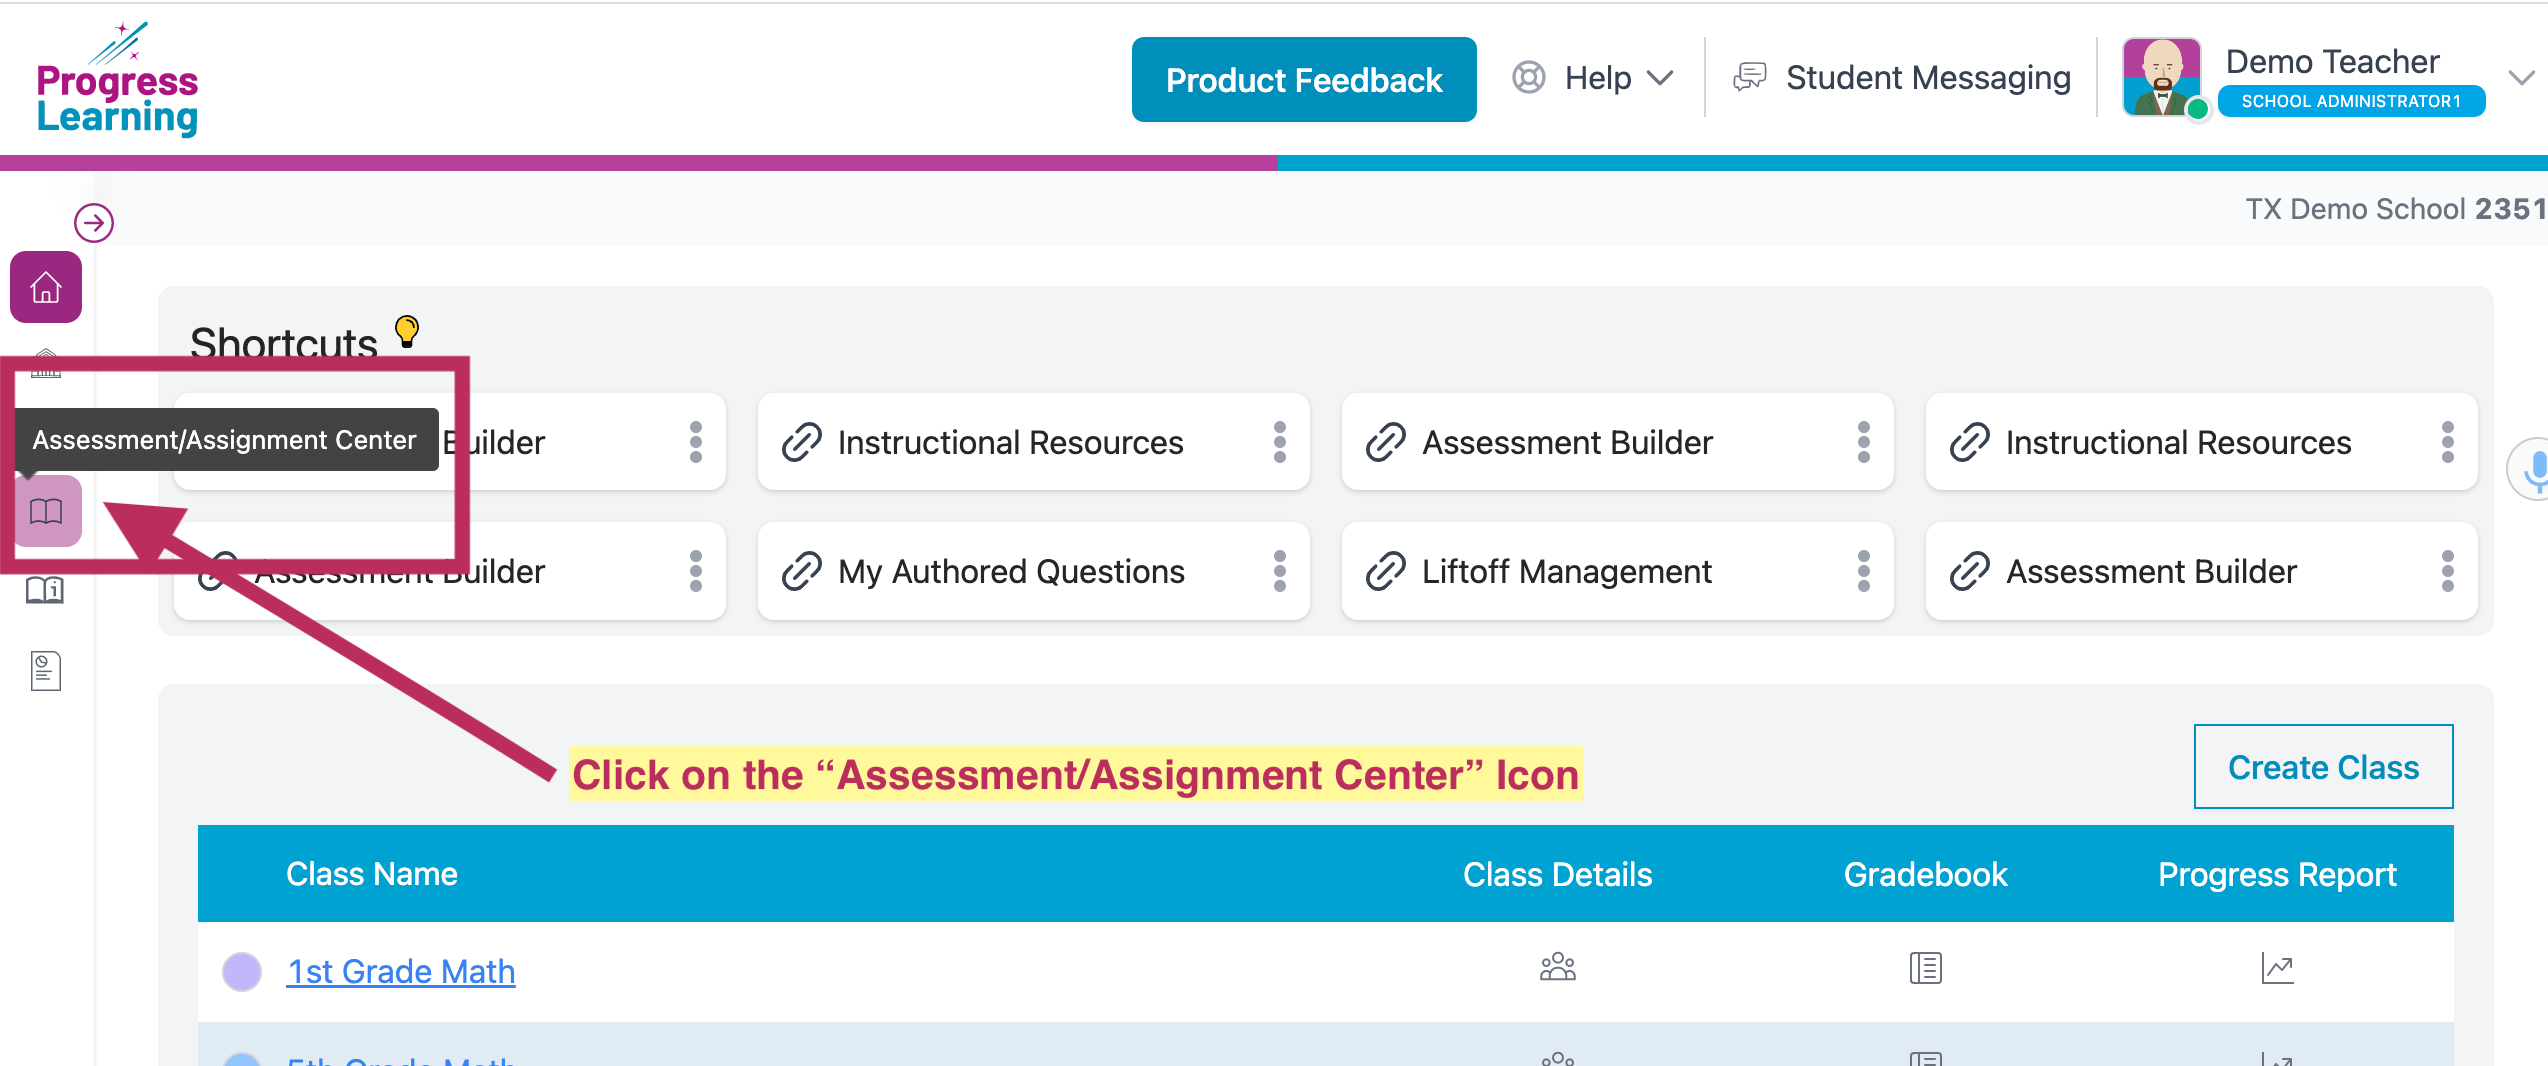Open the Home sidebar icon

point(46,288)
